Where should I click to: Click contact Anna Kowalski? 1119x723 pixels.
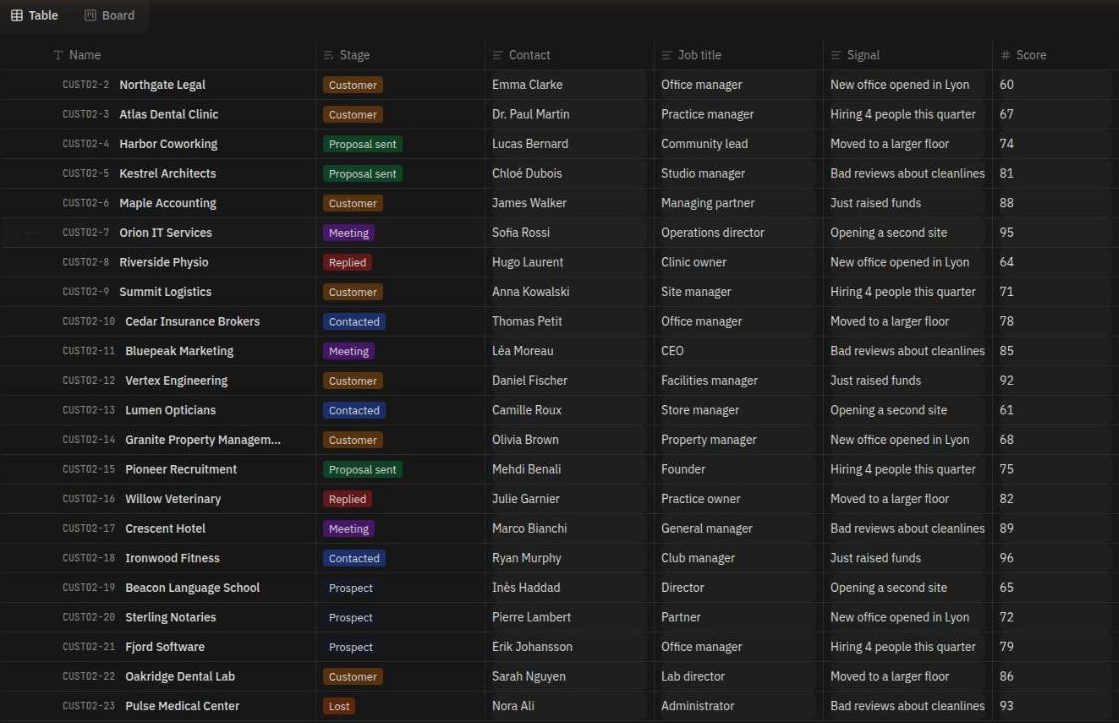pos(530,292)
